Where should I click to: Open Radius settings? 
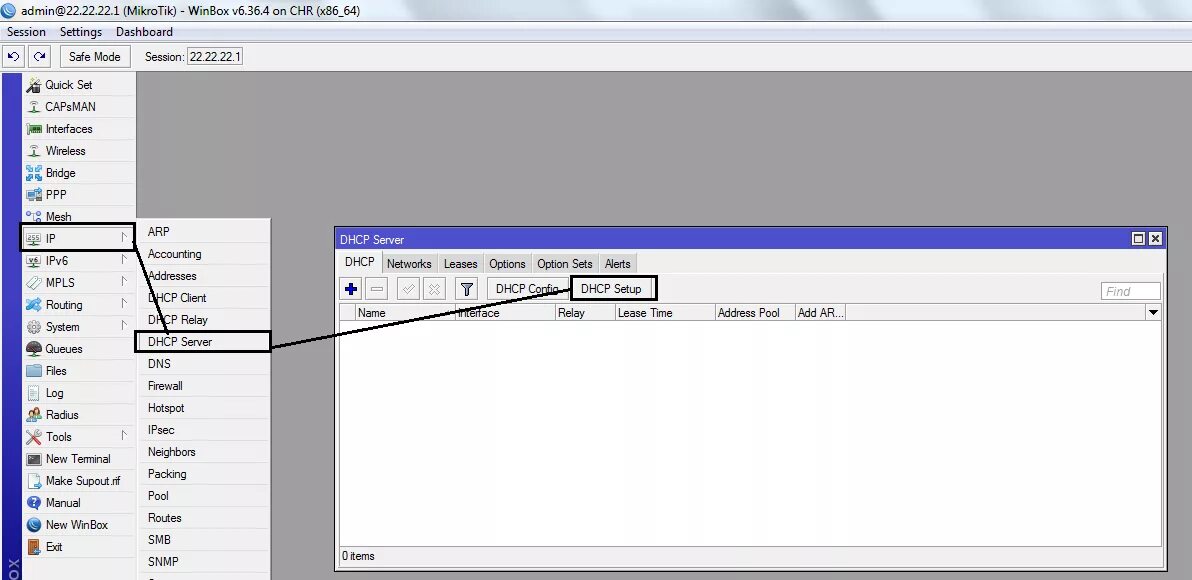(x=62, y=415)
